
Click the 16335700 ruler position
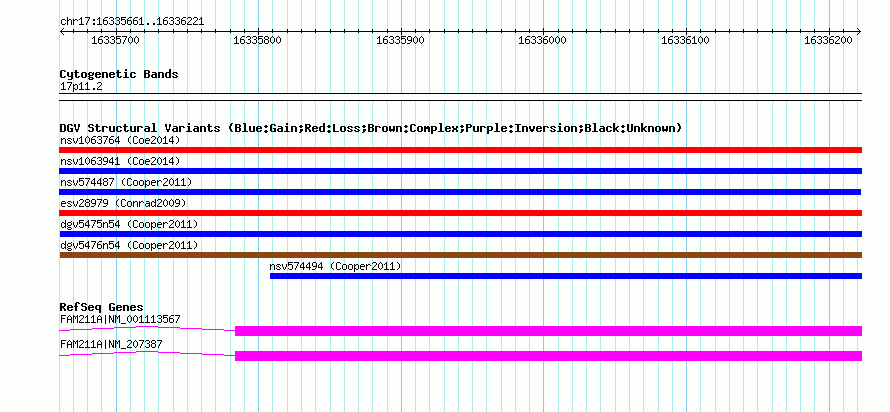[x=115, y=41]
